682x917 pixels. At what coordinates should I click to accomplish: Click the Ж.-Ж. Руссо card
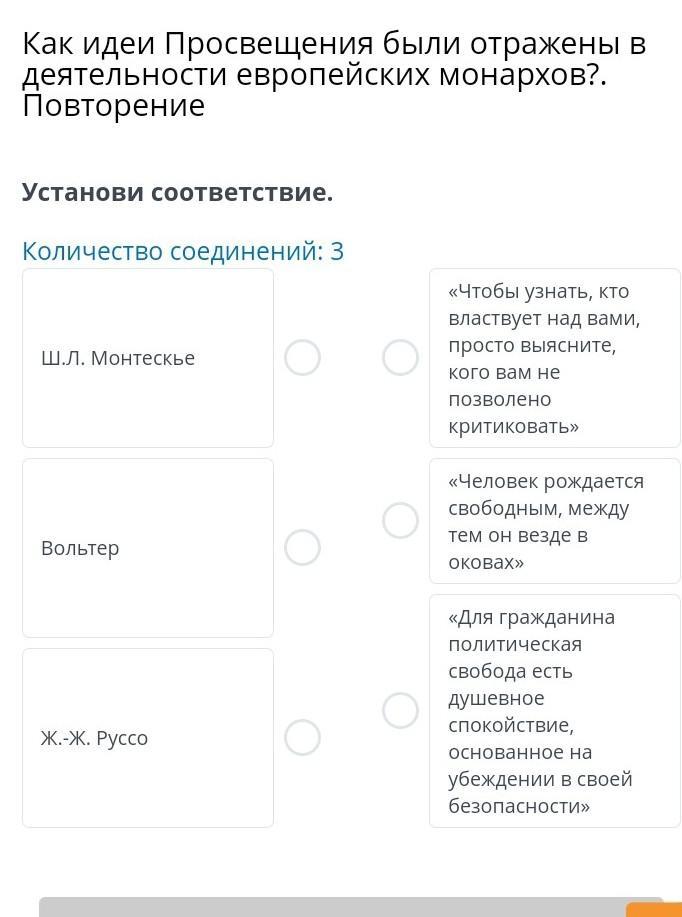click(x=148, y=738)
